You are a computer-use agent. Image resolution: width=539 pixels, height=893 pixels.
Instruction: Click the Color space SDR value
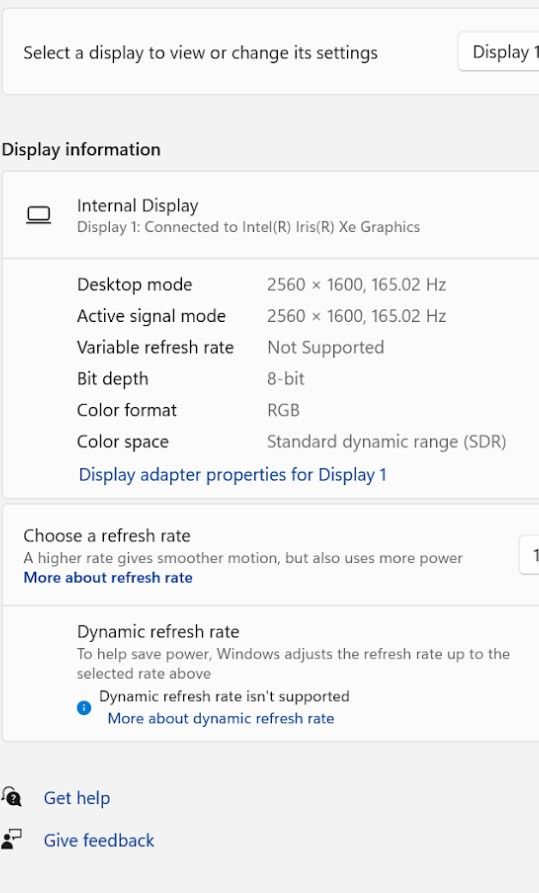tap(386, 442)
